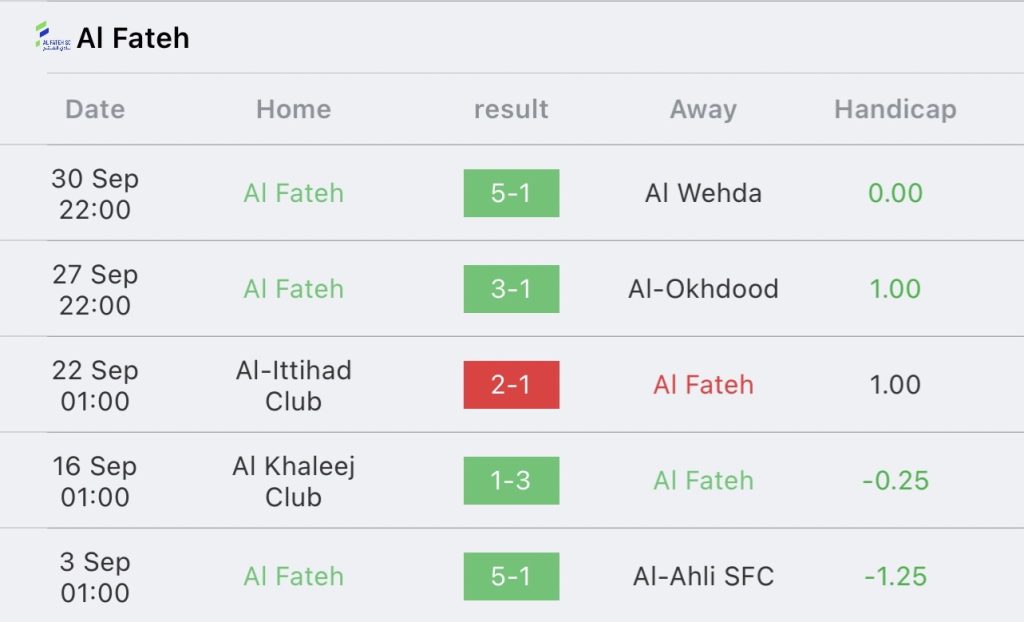Open the 1-3 result at Al Khaleej Club
This screenshot has width=1024, height=622.
511,480
